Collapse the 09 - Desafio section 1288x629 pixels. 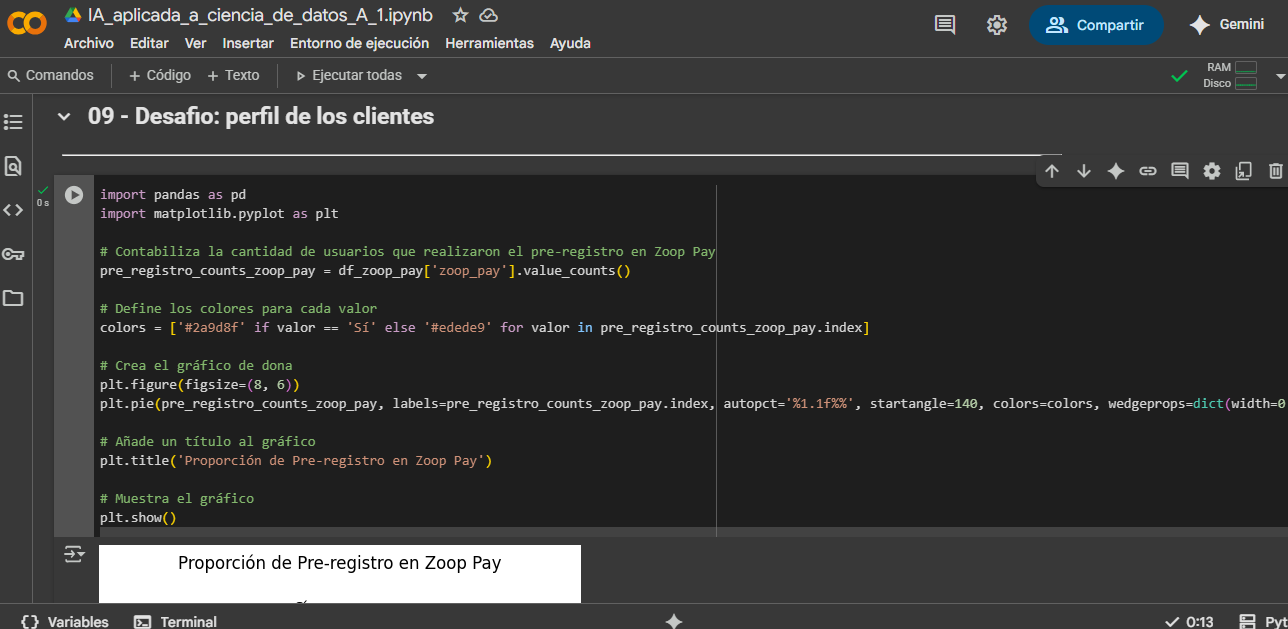pyautogui.click(x=65, y=117)
